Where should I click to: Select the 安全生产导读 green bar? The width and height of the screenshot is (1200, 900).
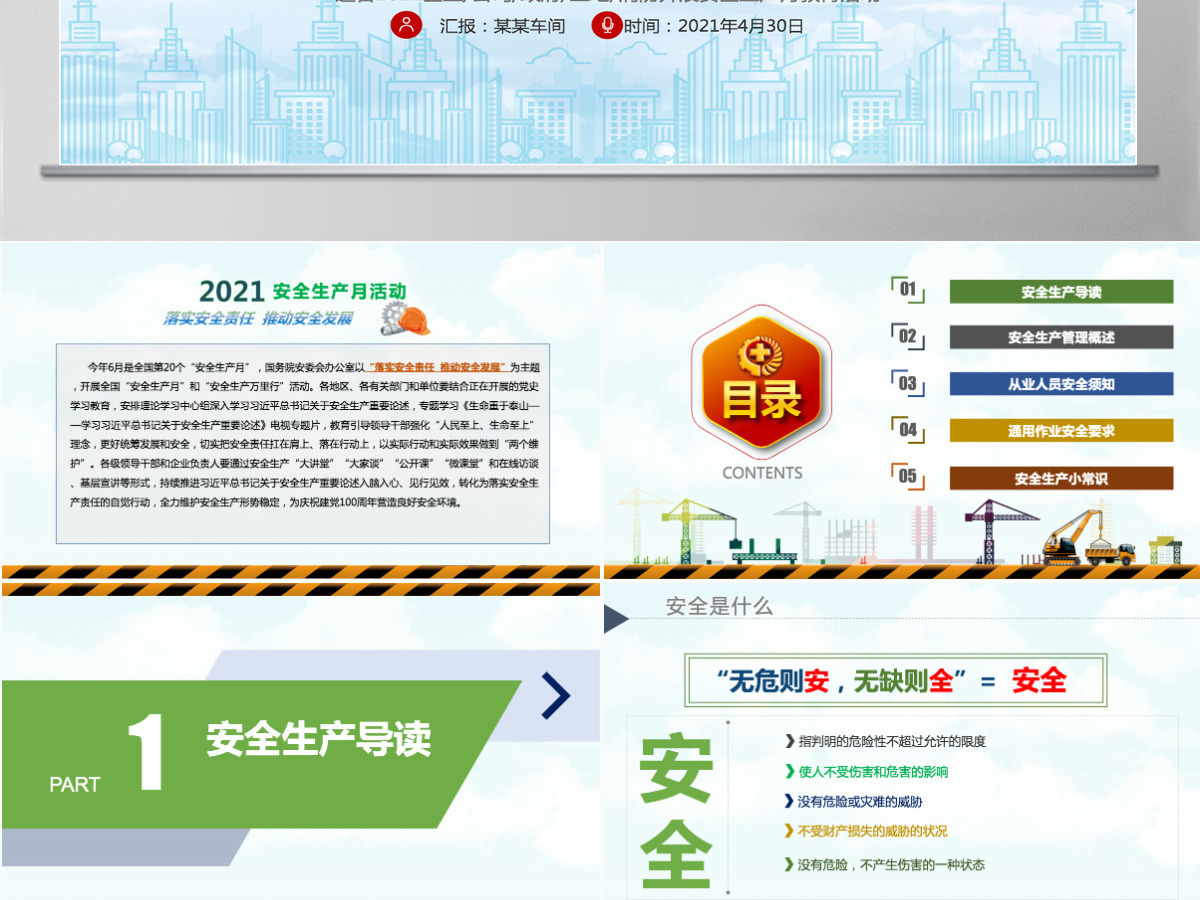click(1061, 292)
